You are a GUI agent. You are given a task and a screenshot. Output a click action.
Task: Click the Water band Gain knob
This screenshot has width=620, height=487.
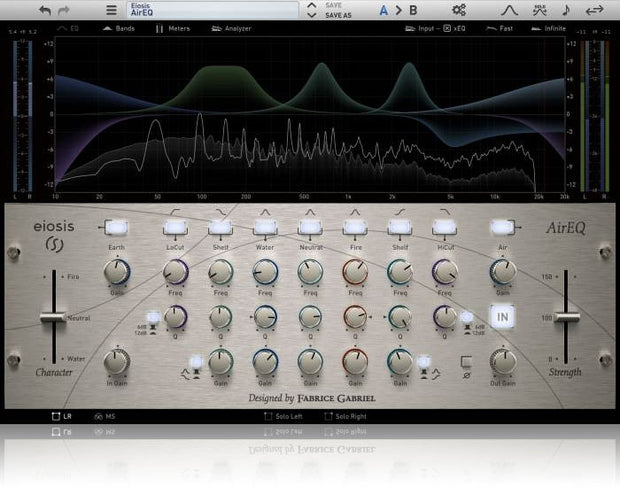coord(265,362)
